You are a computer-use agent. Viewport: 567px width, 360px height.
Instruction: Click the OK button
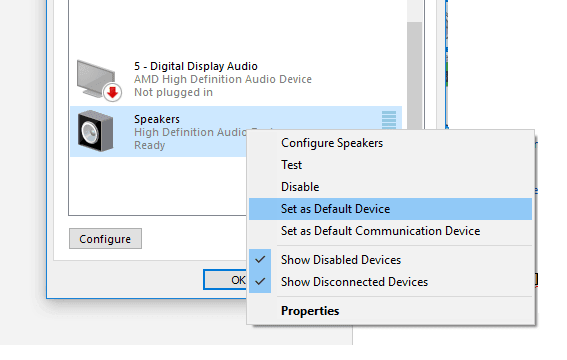tap(226, 279)
